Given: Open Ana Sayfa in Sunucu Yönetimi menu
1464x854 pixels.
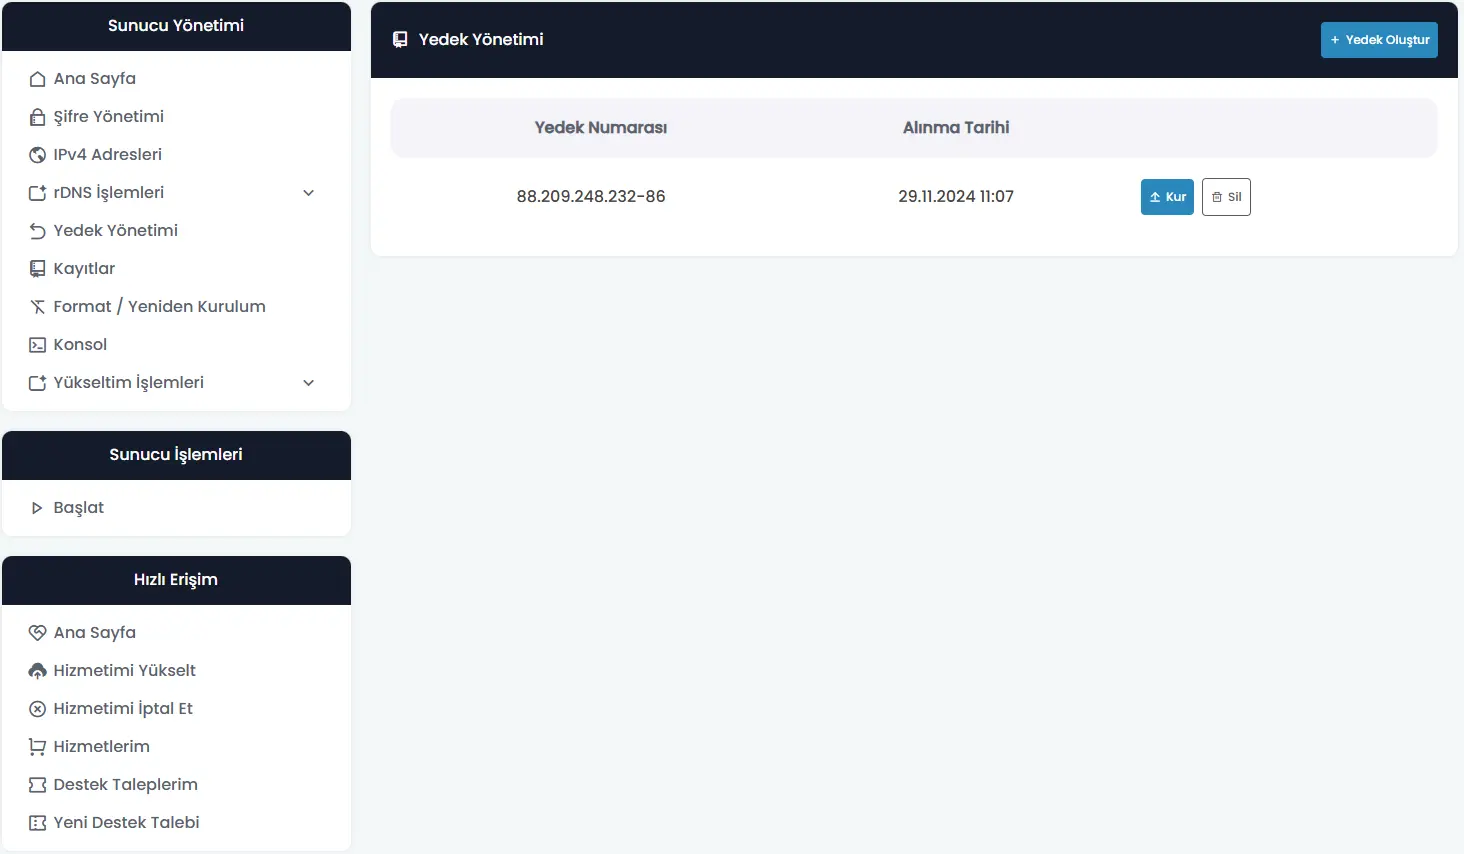Looking at the screenshot, I should pos(95,79).
